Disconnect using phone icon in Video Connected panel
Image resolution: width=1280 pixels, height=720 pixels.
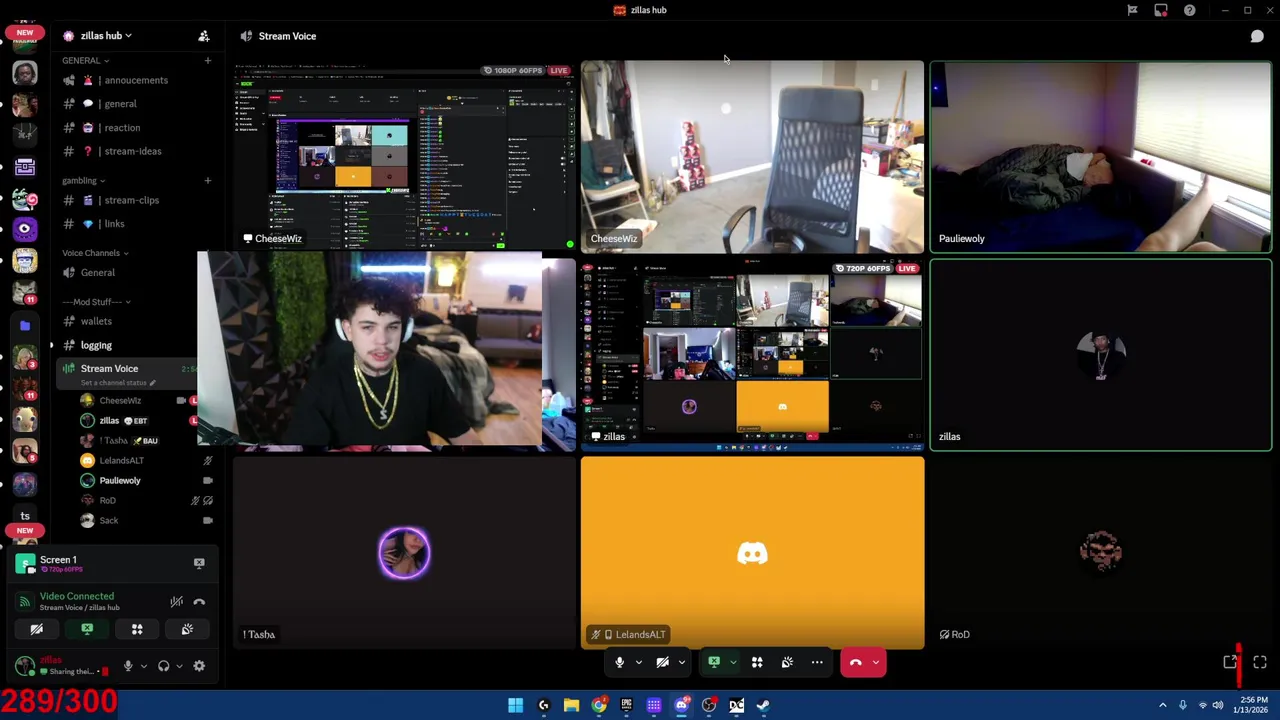[199, 601]
